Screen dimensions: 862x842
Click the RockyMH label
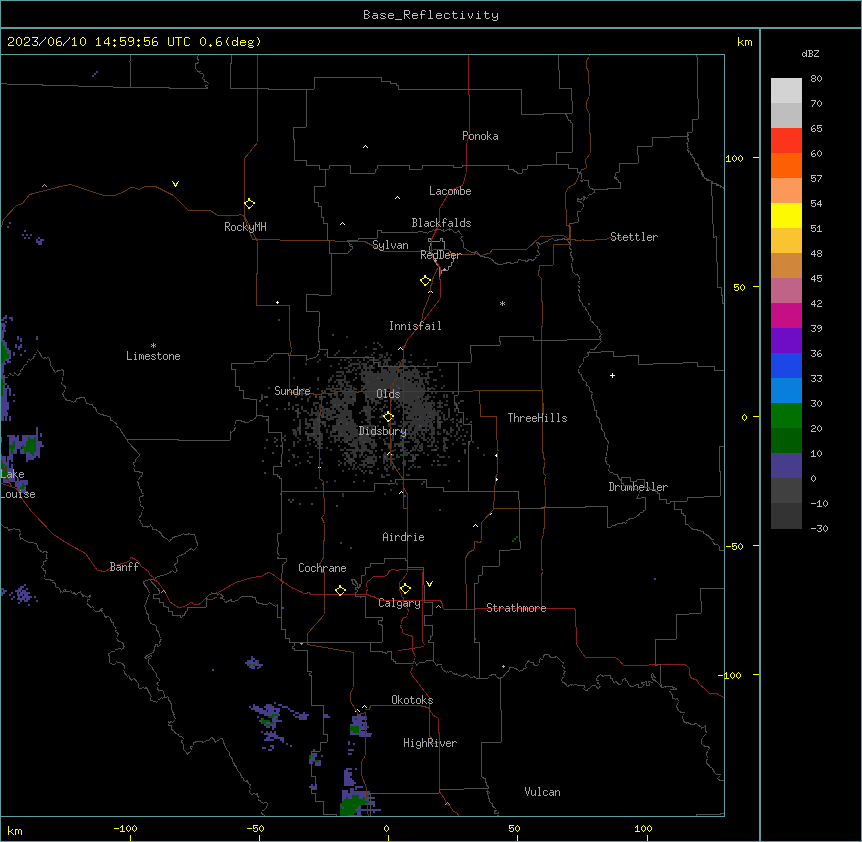click(x=245, y=227)
